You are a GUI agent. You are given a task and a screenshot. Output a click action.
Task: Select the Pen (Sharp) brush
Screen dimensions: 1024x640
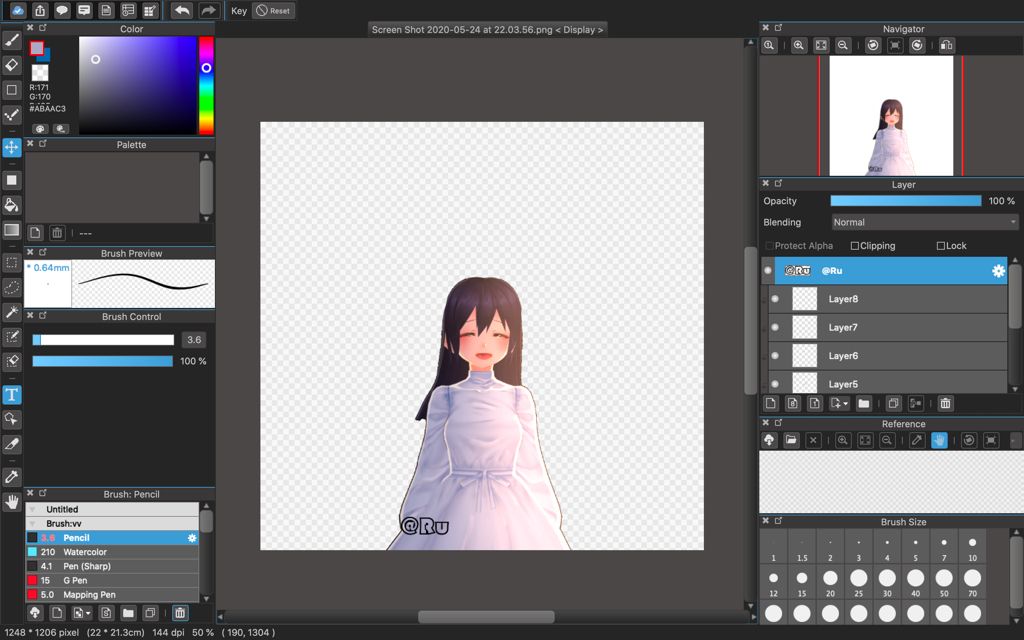112,566
